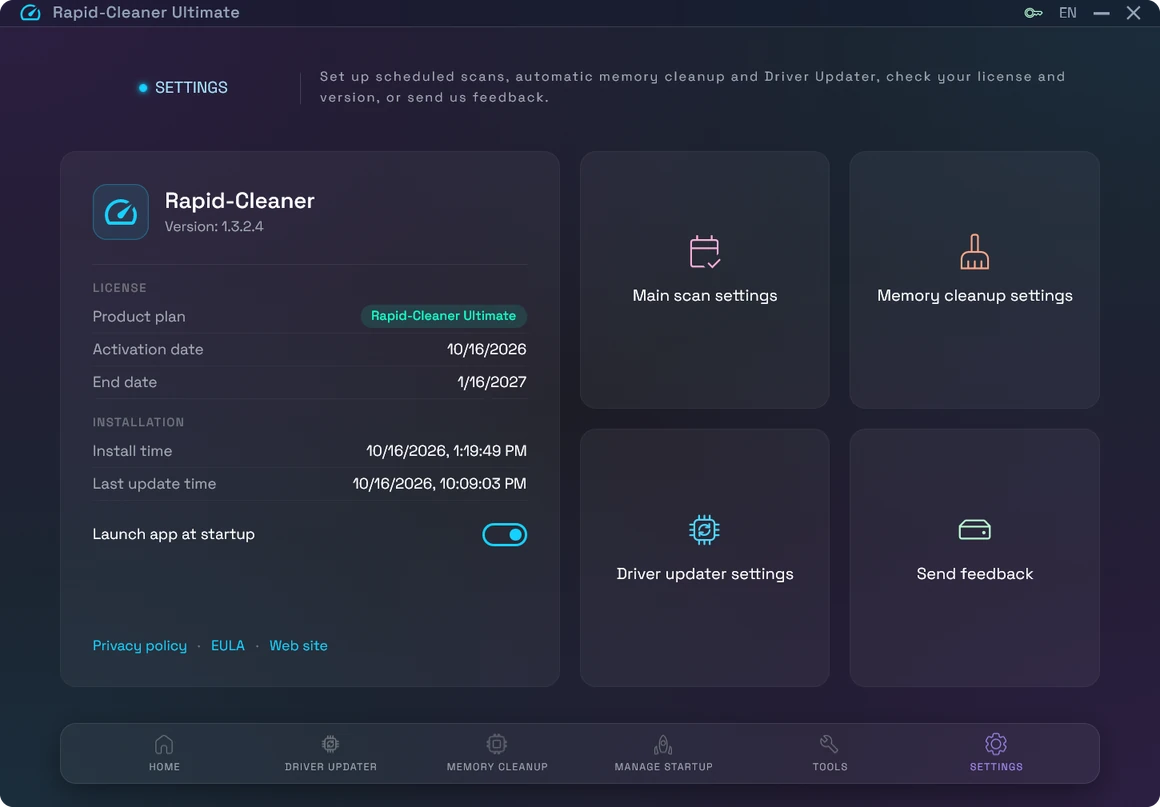Click the SETTINGS page heading

tap(191, 87)
